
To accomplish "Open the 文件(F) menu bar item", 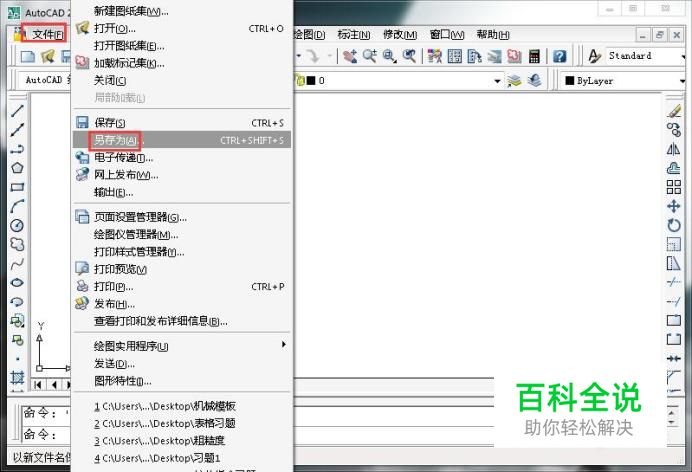I will pyautogui.click(x=48, y=34).
